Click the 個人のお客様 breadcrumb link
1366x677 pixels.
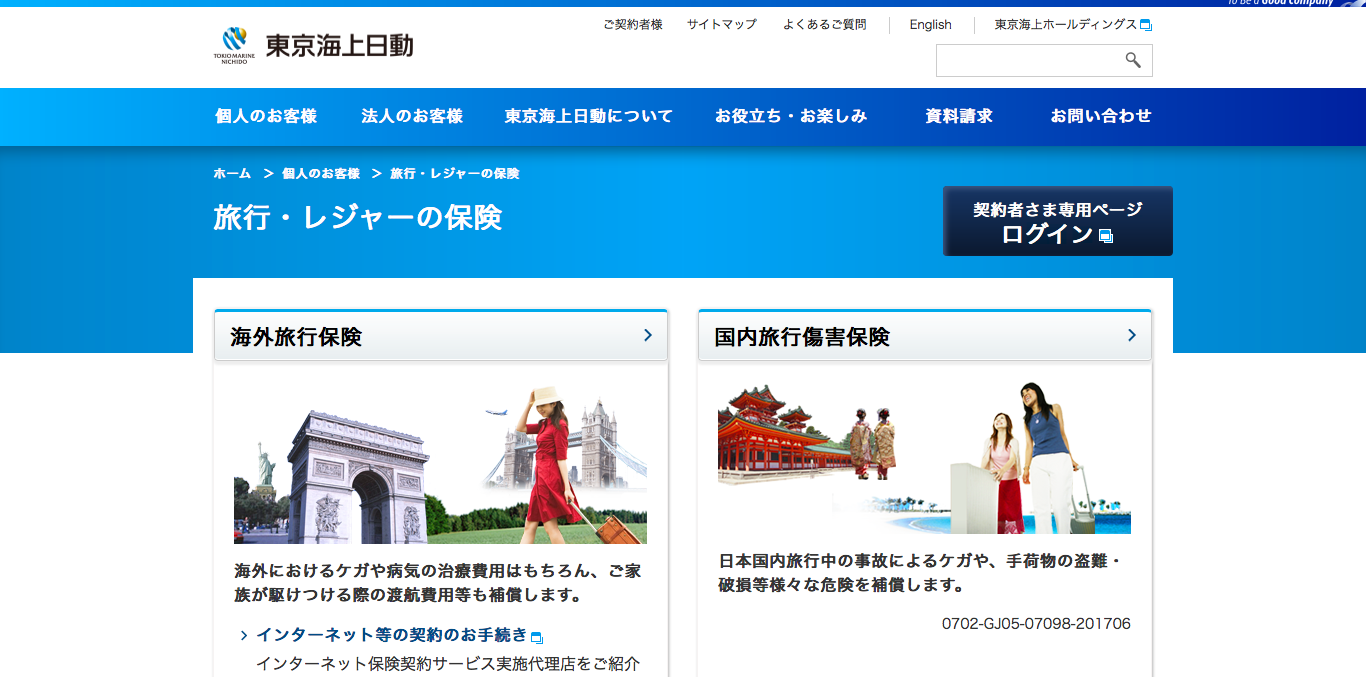tap(321, 174)
